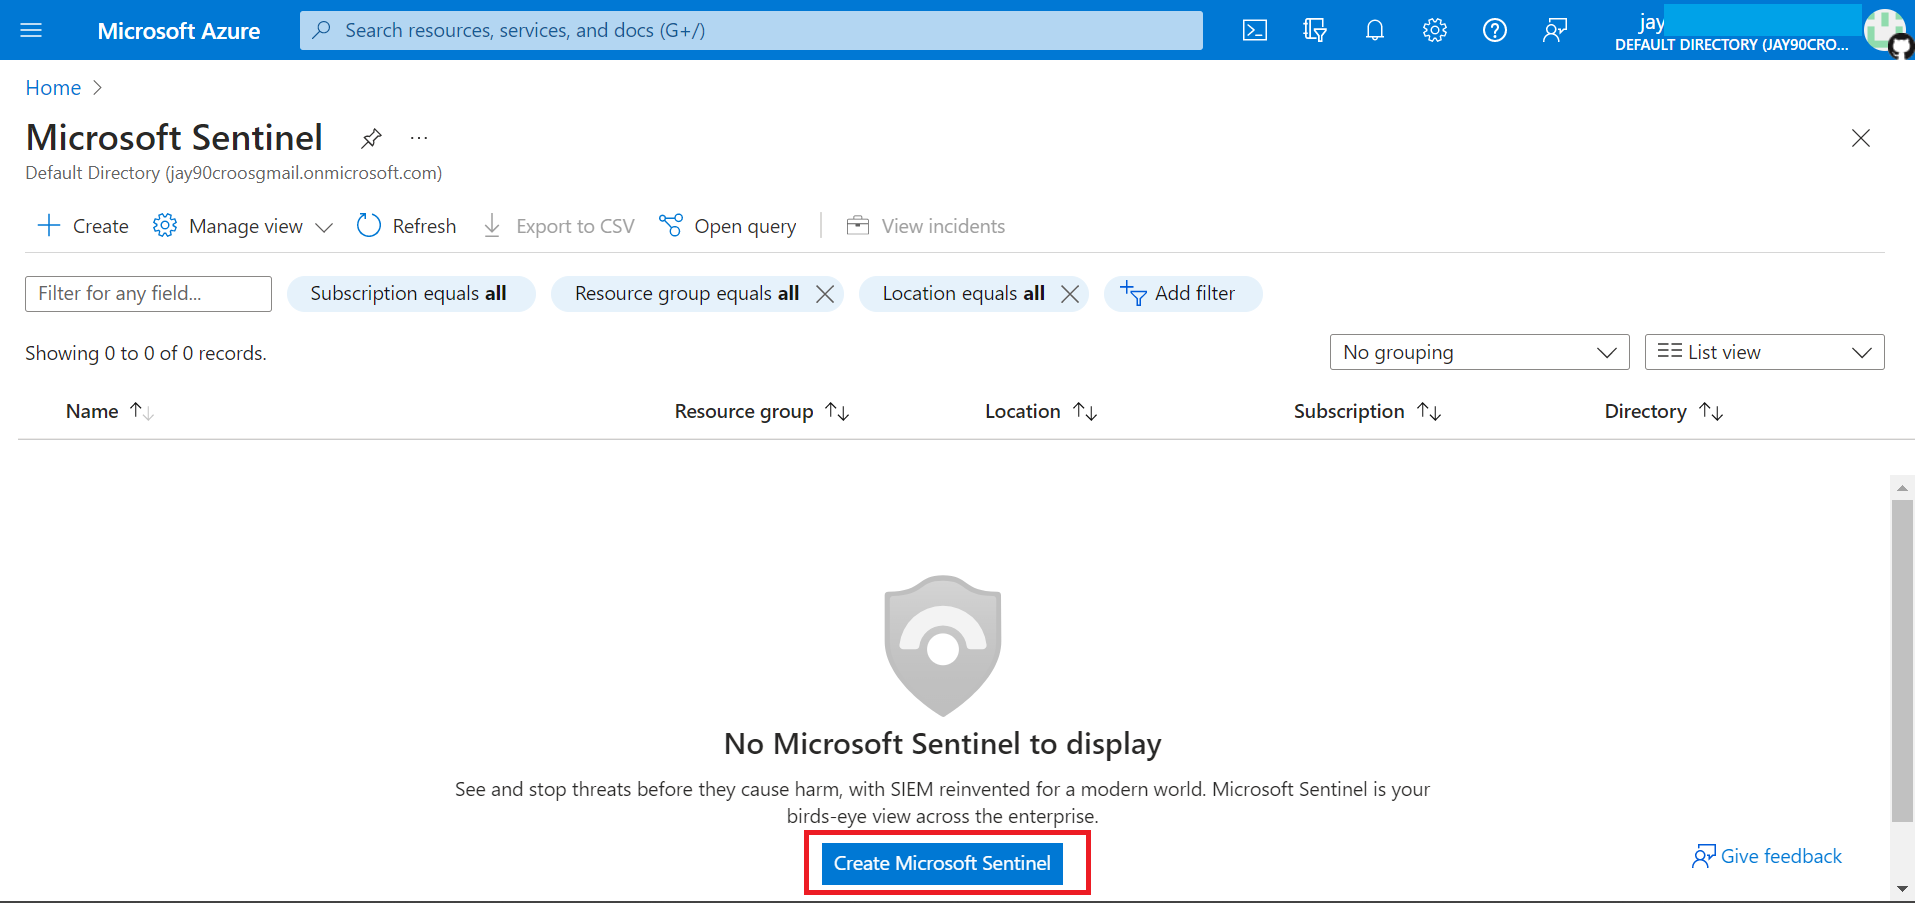Viewport: 1915px width, 903px height.
Task: Open the List view dropdown
Action: tap(1765, 352)
